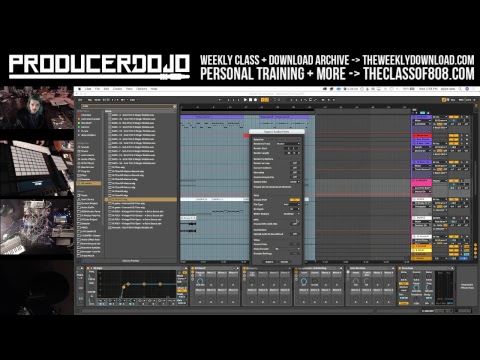Select the Audio Effects browser category
Image resolution: width=480 pixels, height=360 pixels.
click(87, 159)
